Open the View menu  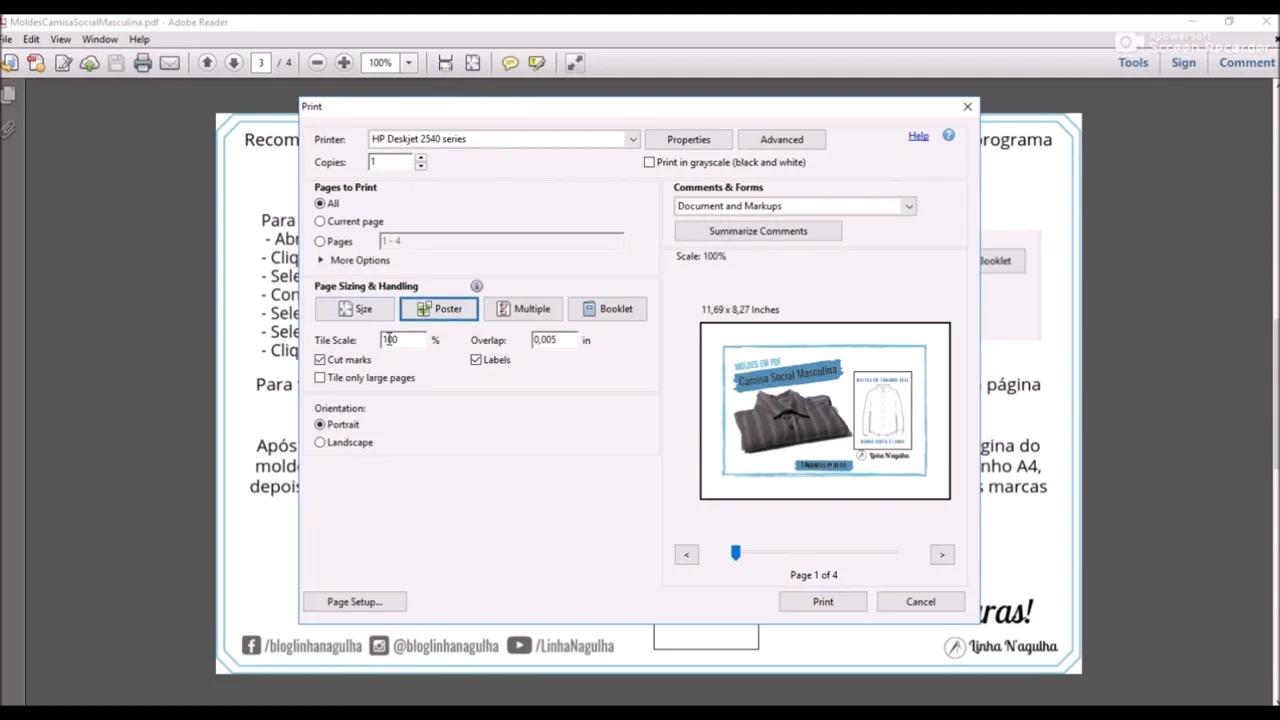coord(60,39)
